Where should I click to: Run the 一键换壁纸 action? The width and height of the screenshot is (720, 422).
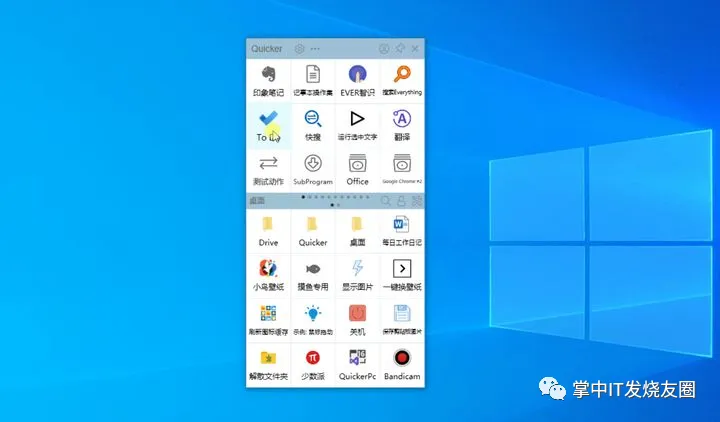click(x=402, y=276)
